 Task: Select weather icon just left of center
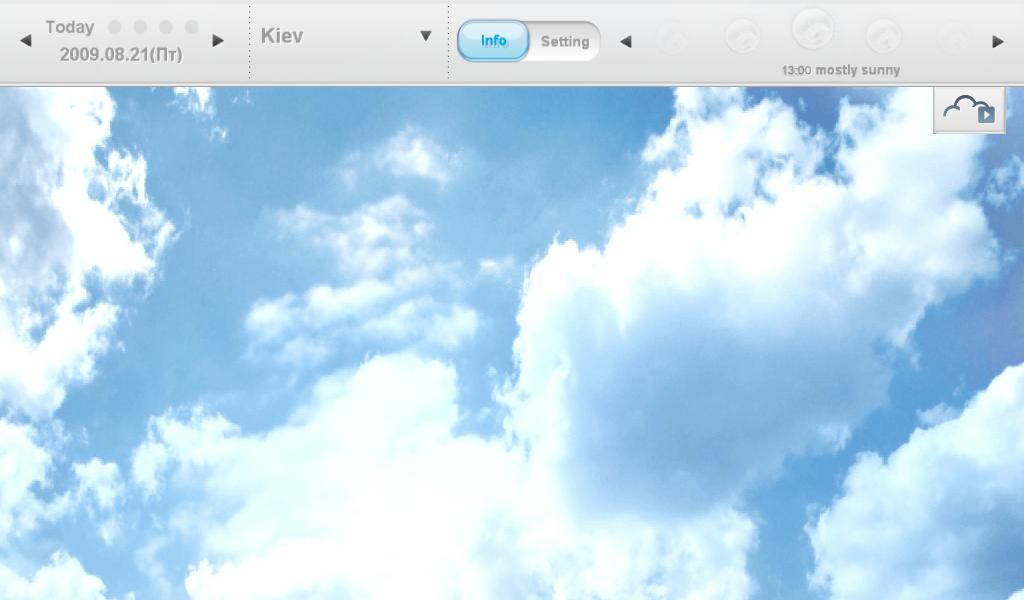tap(743, 36)
